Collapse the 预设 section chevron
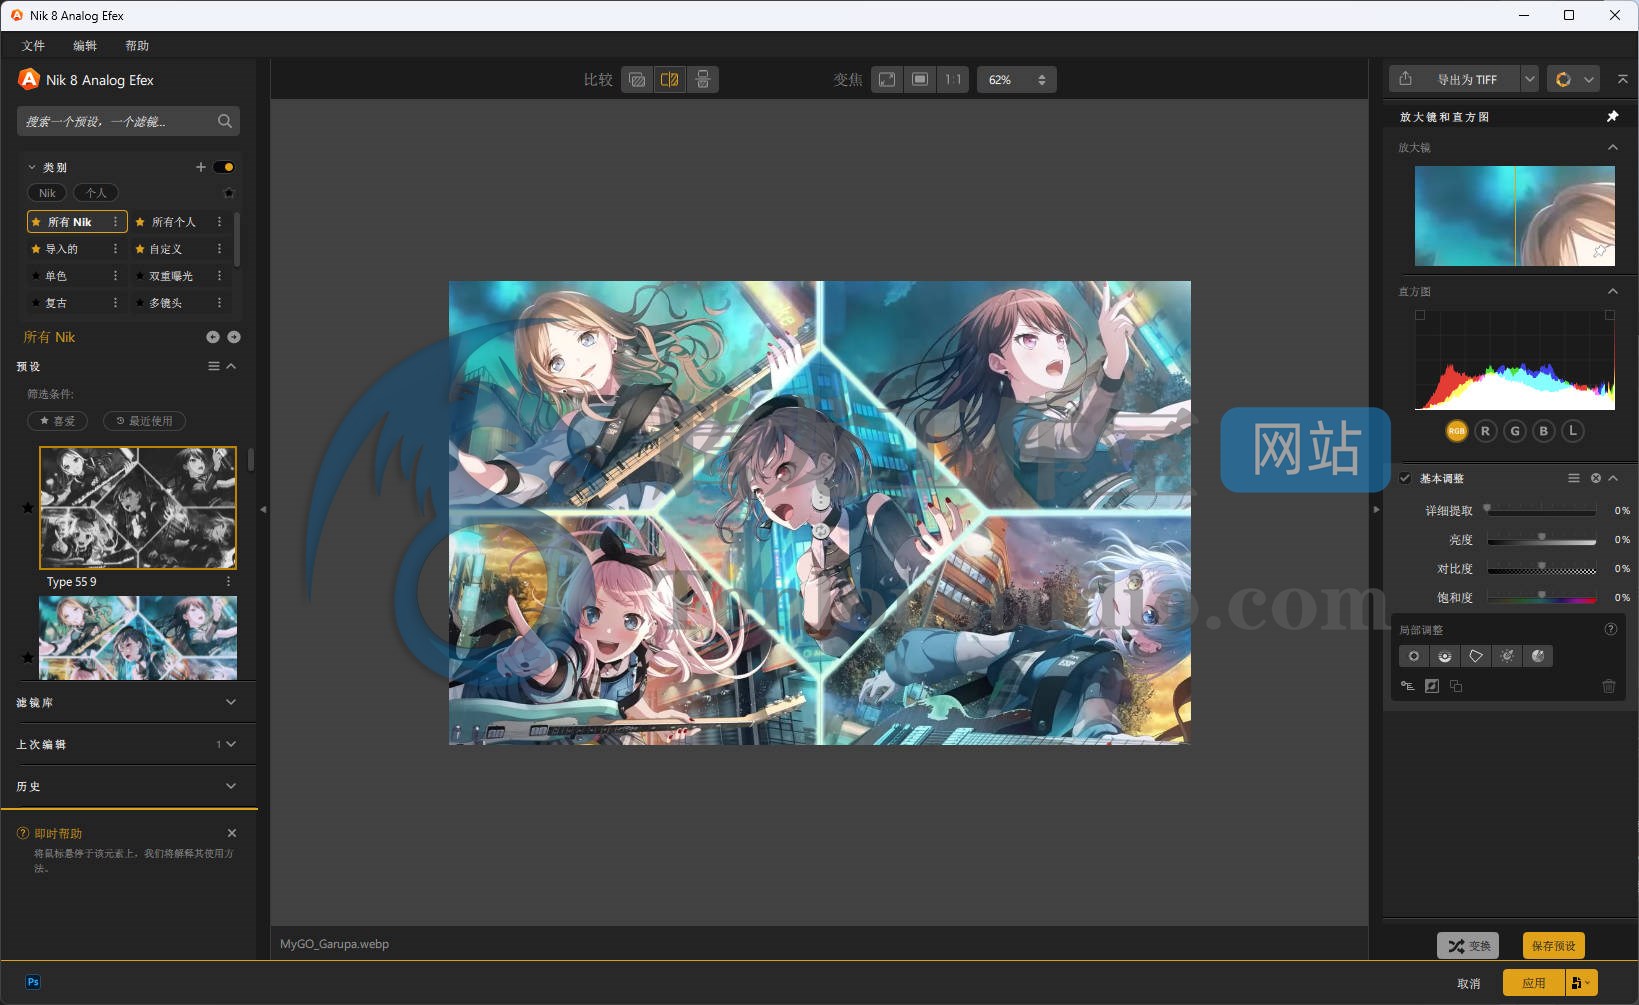Viewport: 1639px width, 1005px height. [232, 366]
